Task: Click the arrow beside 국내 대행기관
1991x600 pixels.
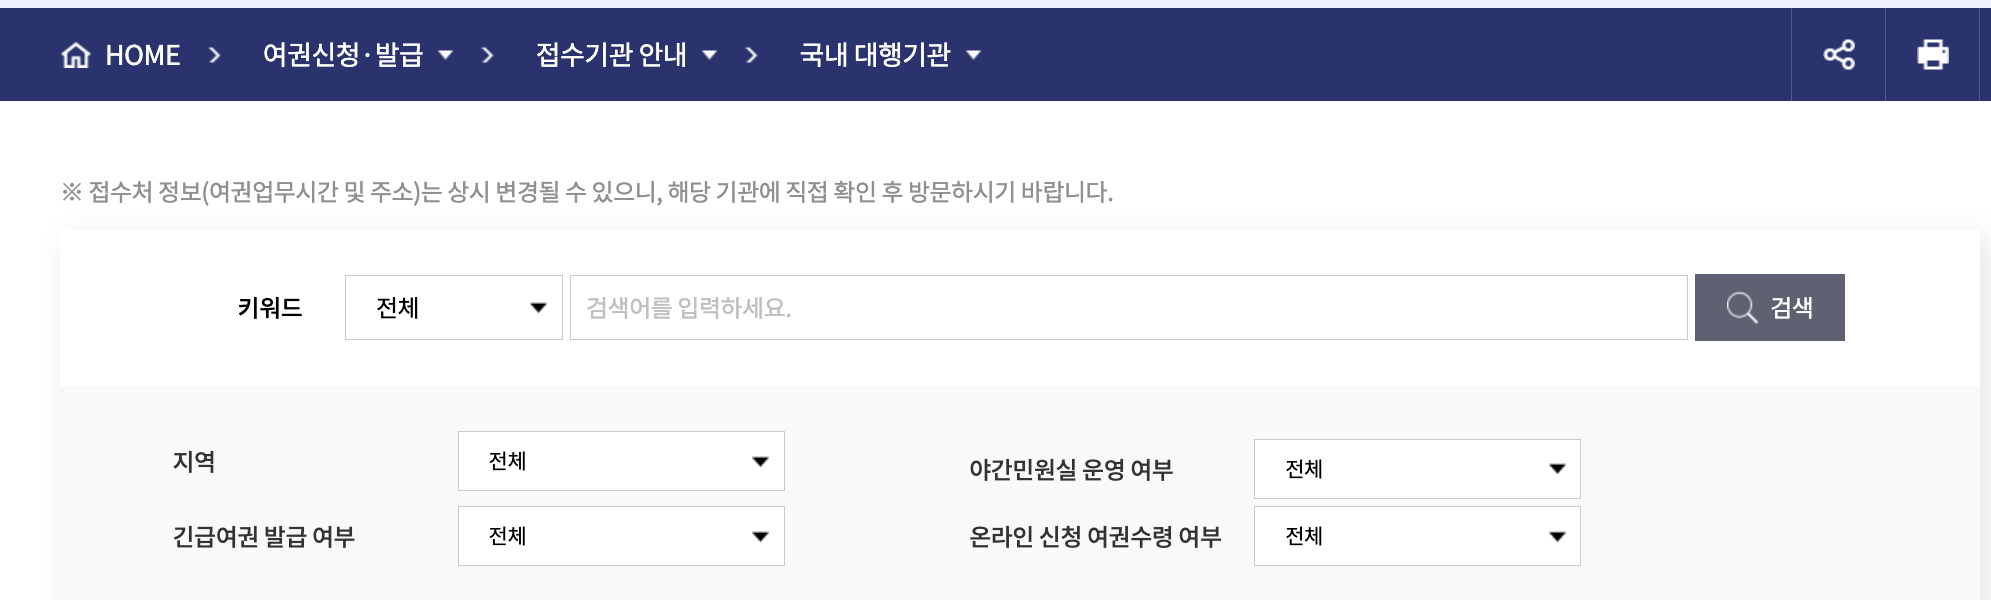Action: 977,57
